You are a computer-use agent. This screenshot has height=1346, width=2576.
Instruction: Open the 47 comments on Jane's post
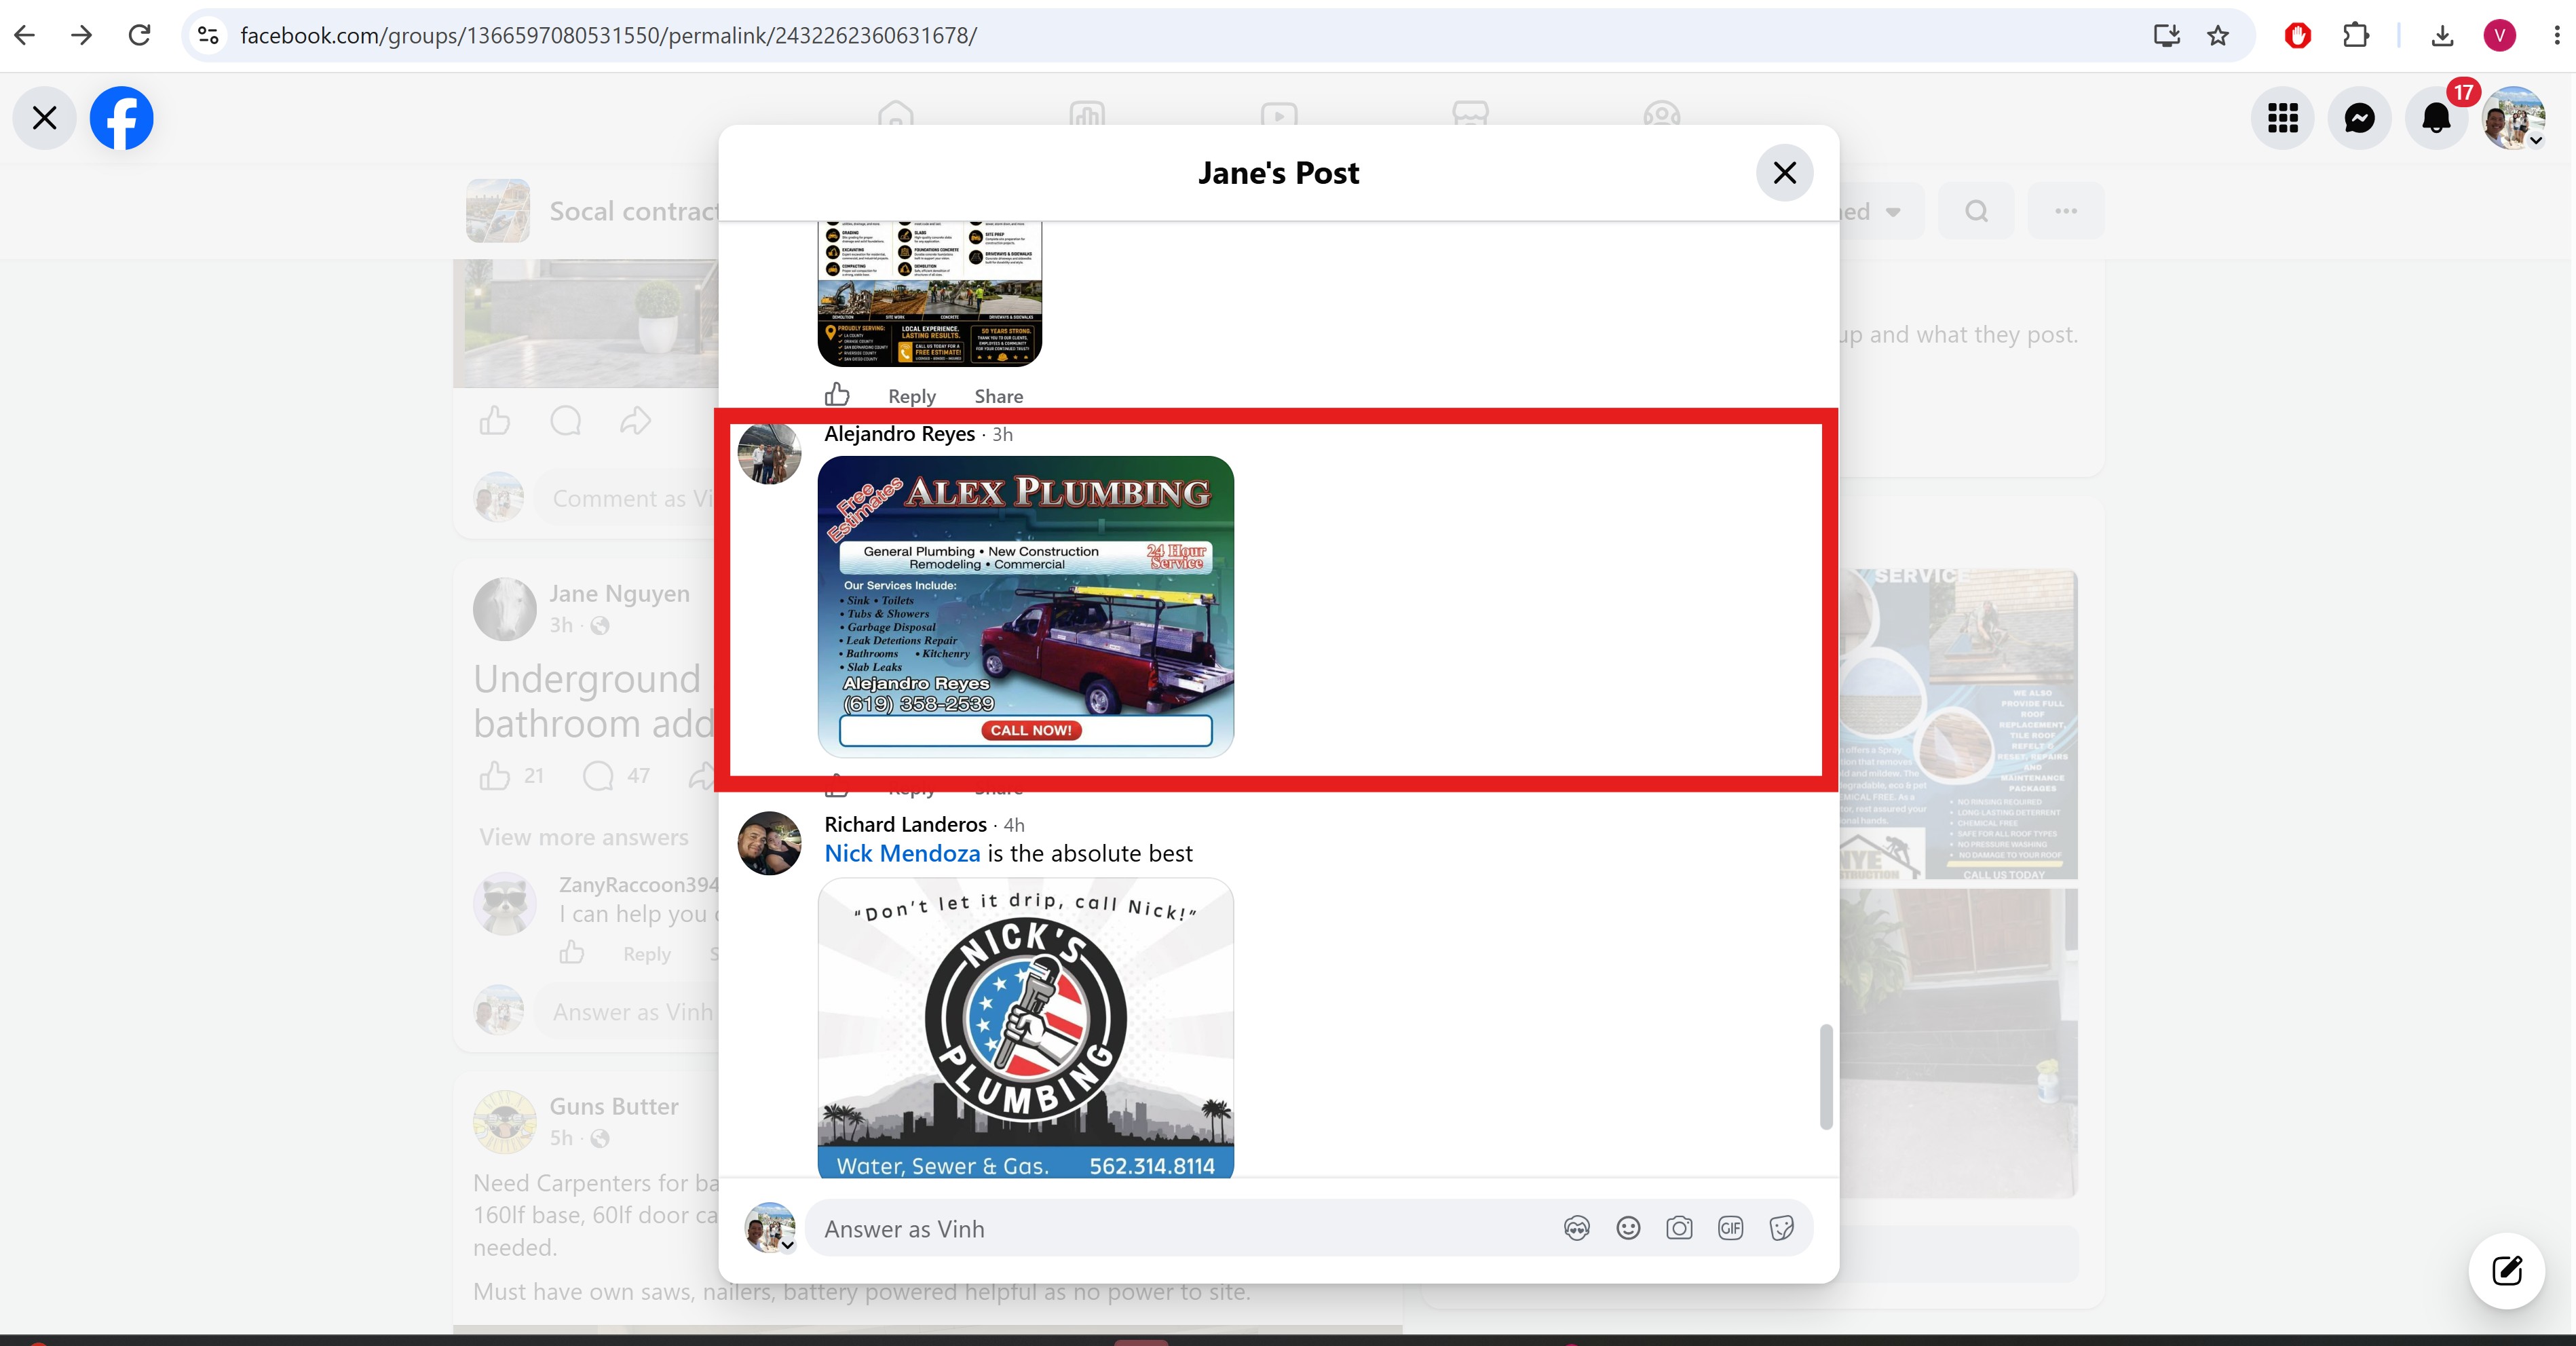pyautogui.click(x=616, y=775)
